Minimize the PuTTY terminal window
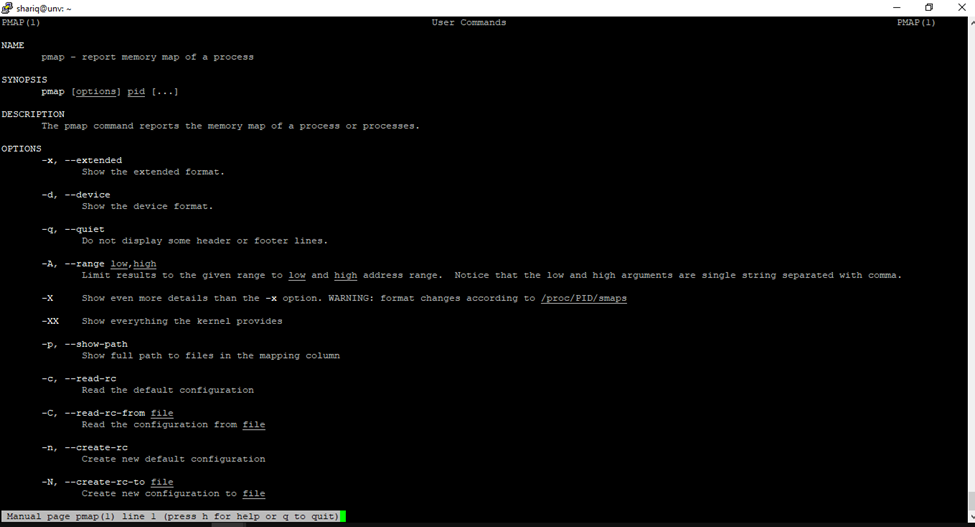 point(896,8)
